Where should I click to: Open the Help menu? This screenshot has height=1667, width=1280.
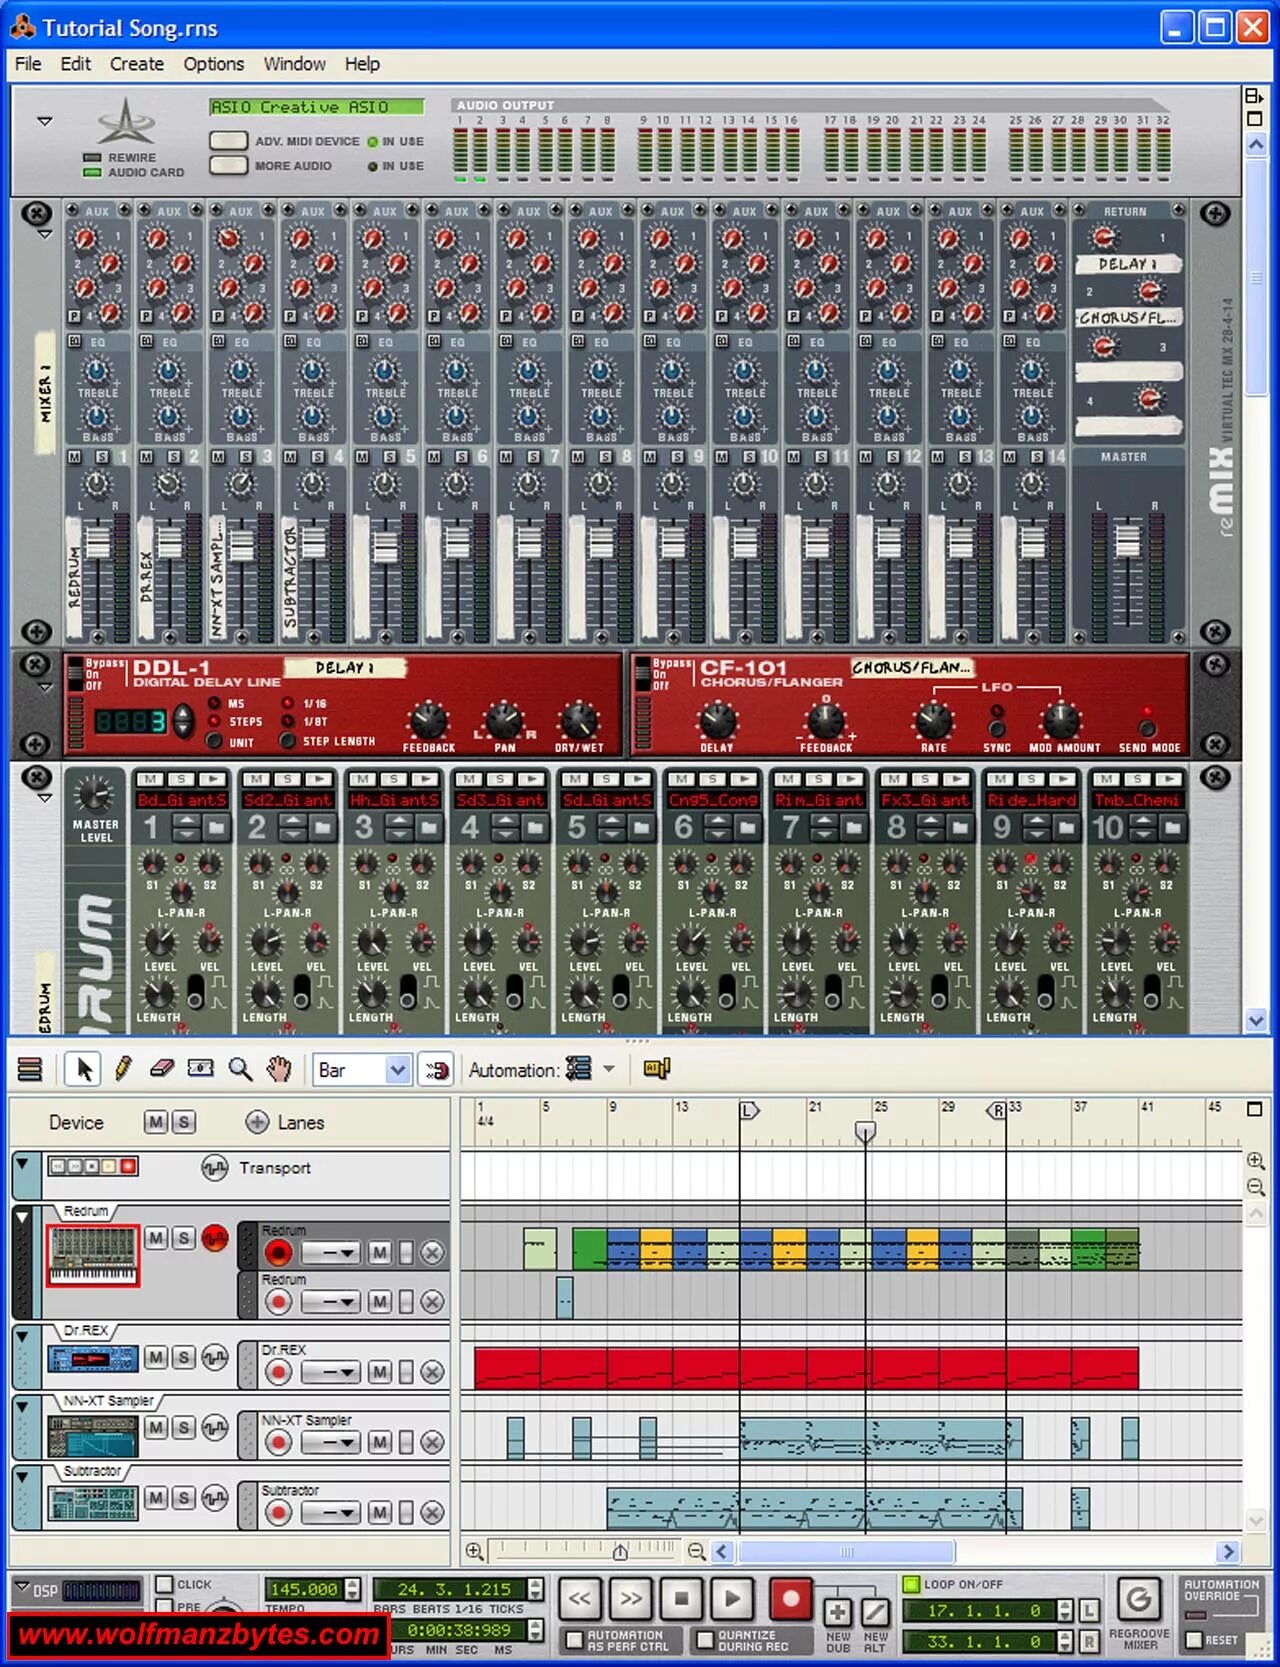(x=362, y=64)
